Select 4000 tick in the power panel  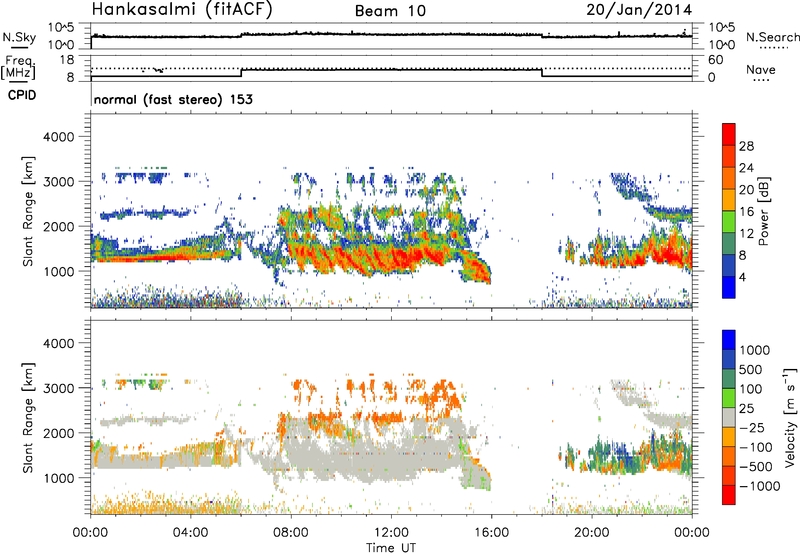(x=58, y=137)
